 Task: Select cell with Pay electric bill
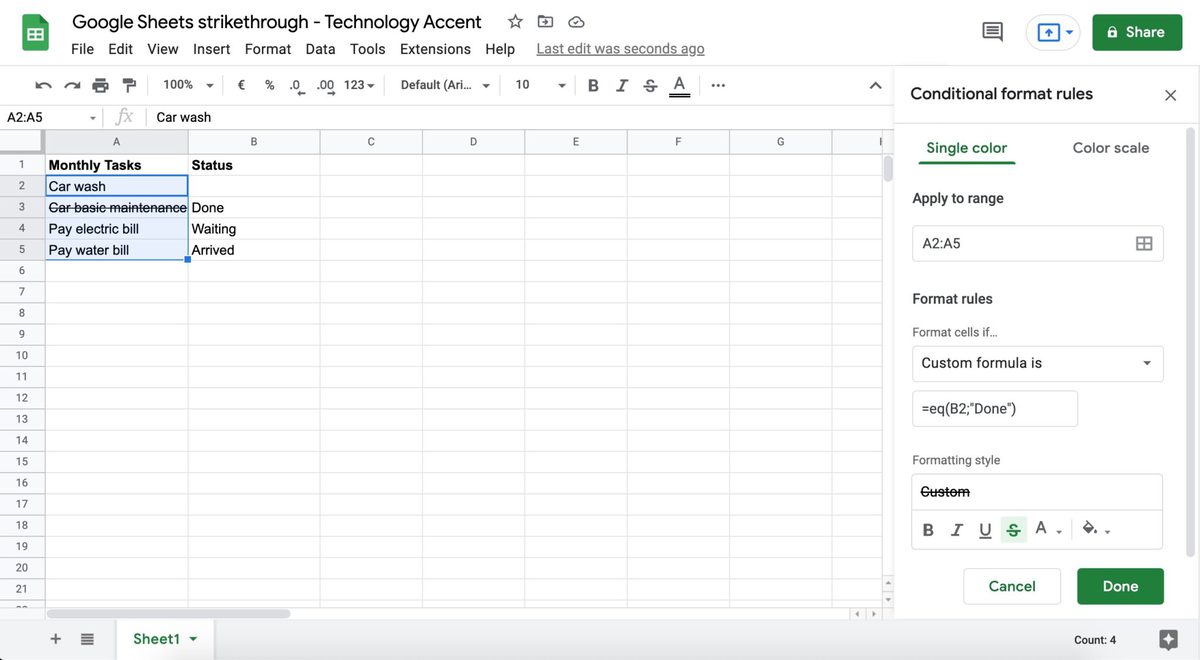pyautogui.click(x=117, y=229)
